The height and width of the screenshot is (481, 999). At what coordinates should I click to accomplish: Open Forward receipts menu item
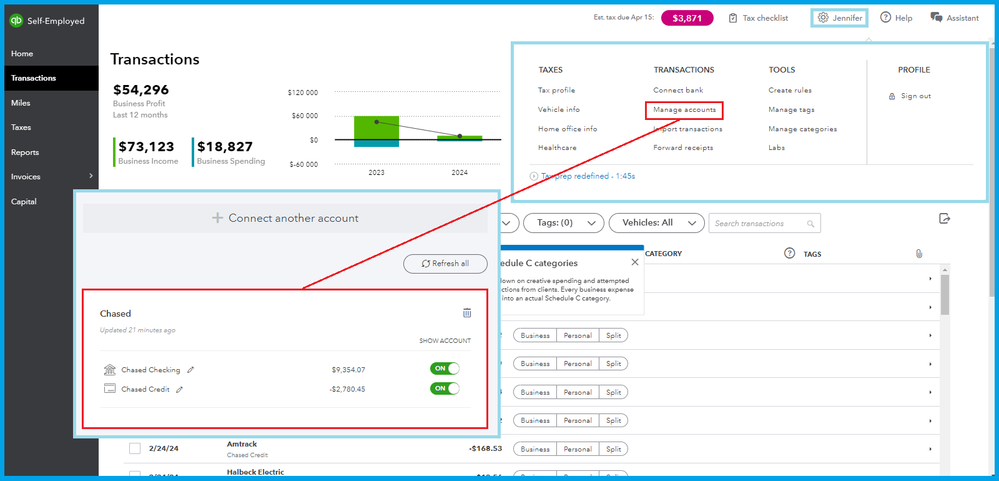coord(683,148)
